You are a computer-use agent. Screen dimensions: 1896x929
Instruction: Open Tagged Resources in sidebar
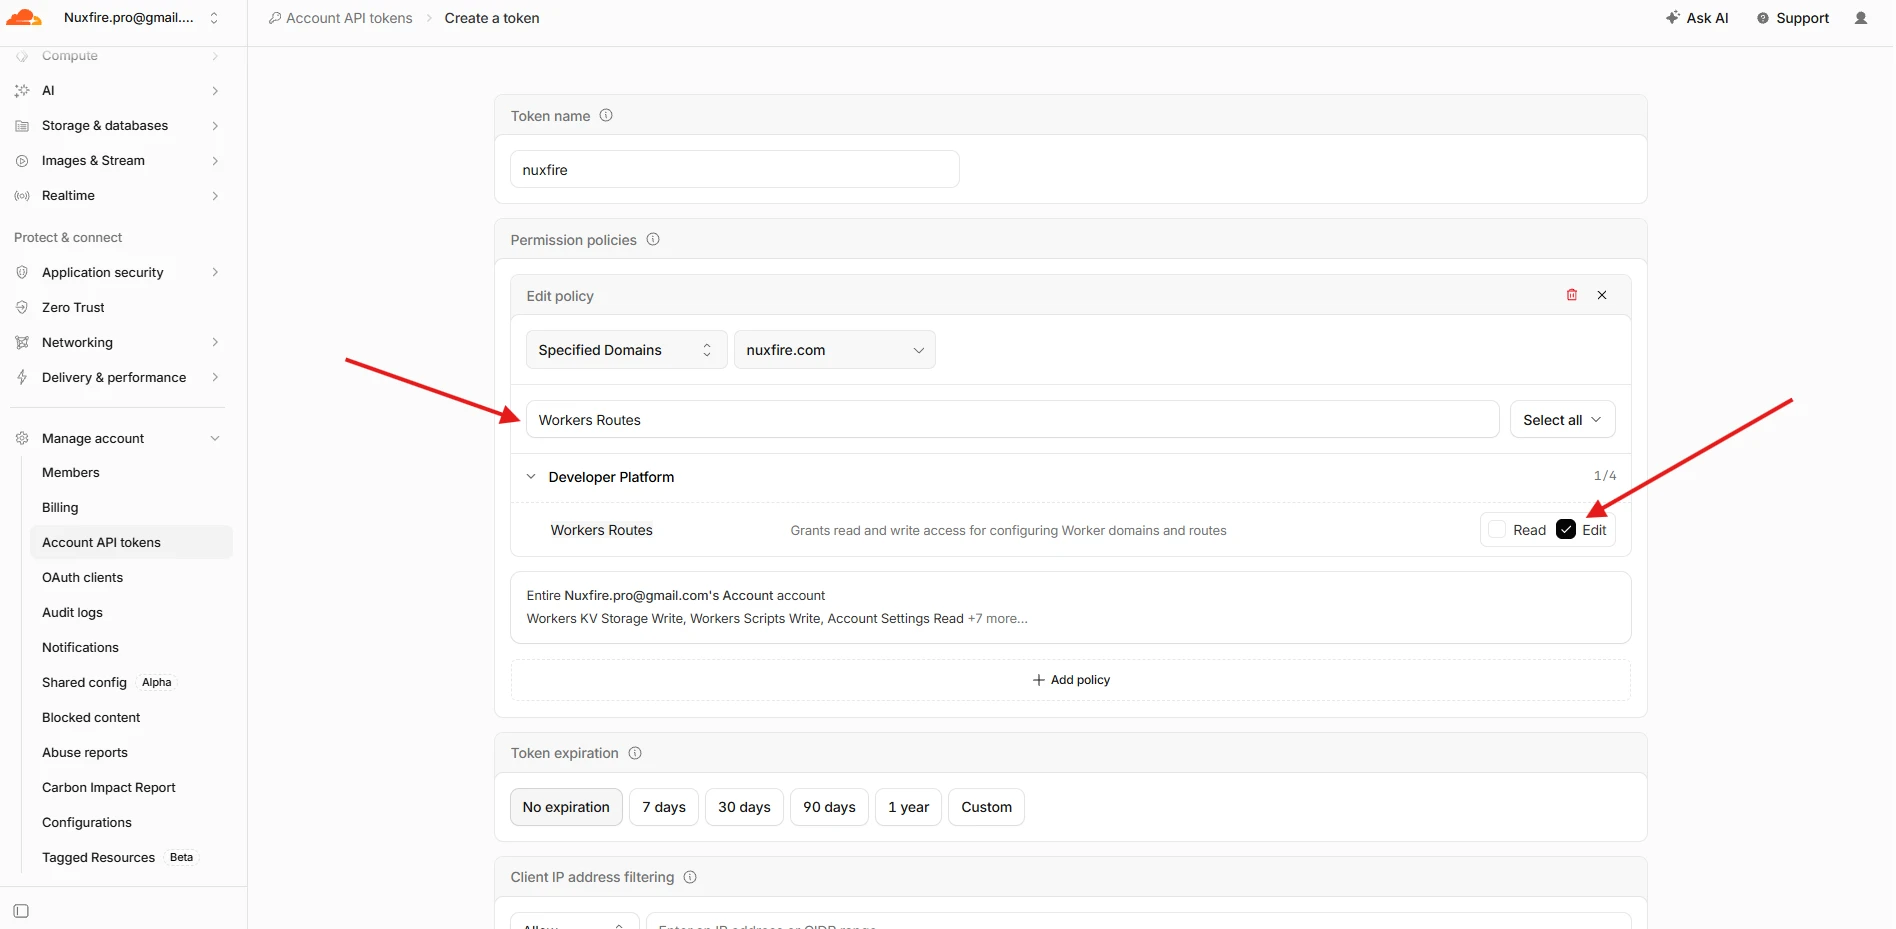click(98, 857)
